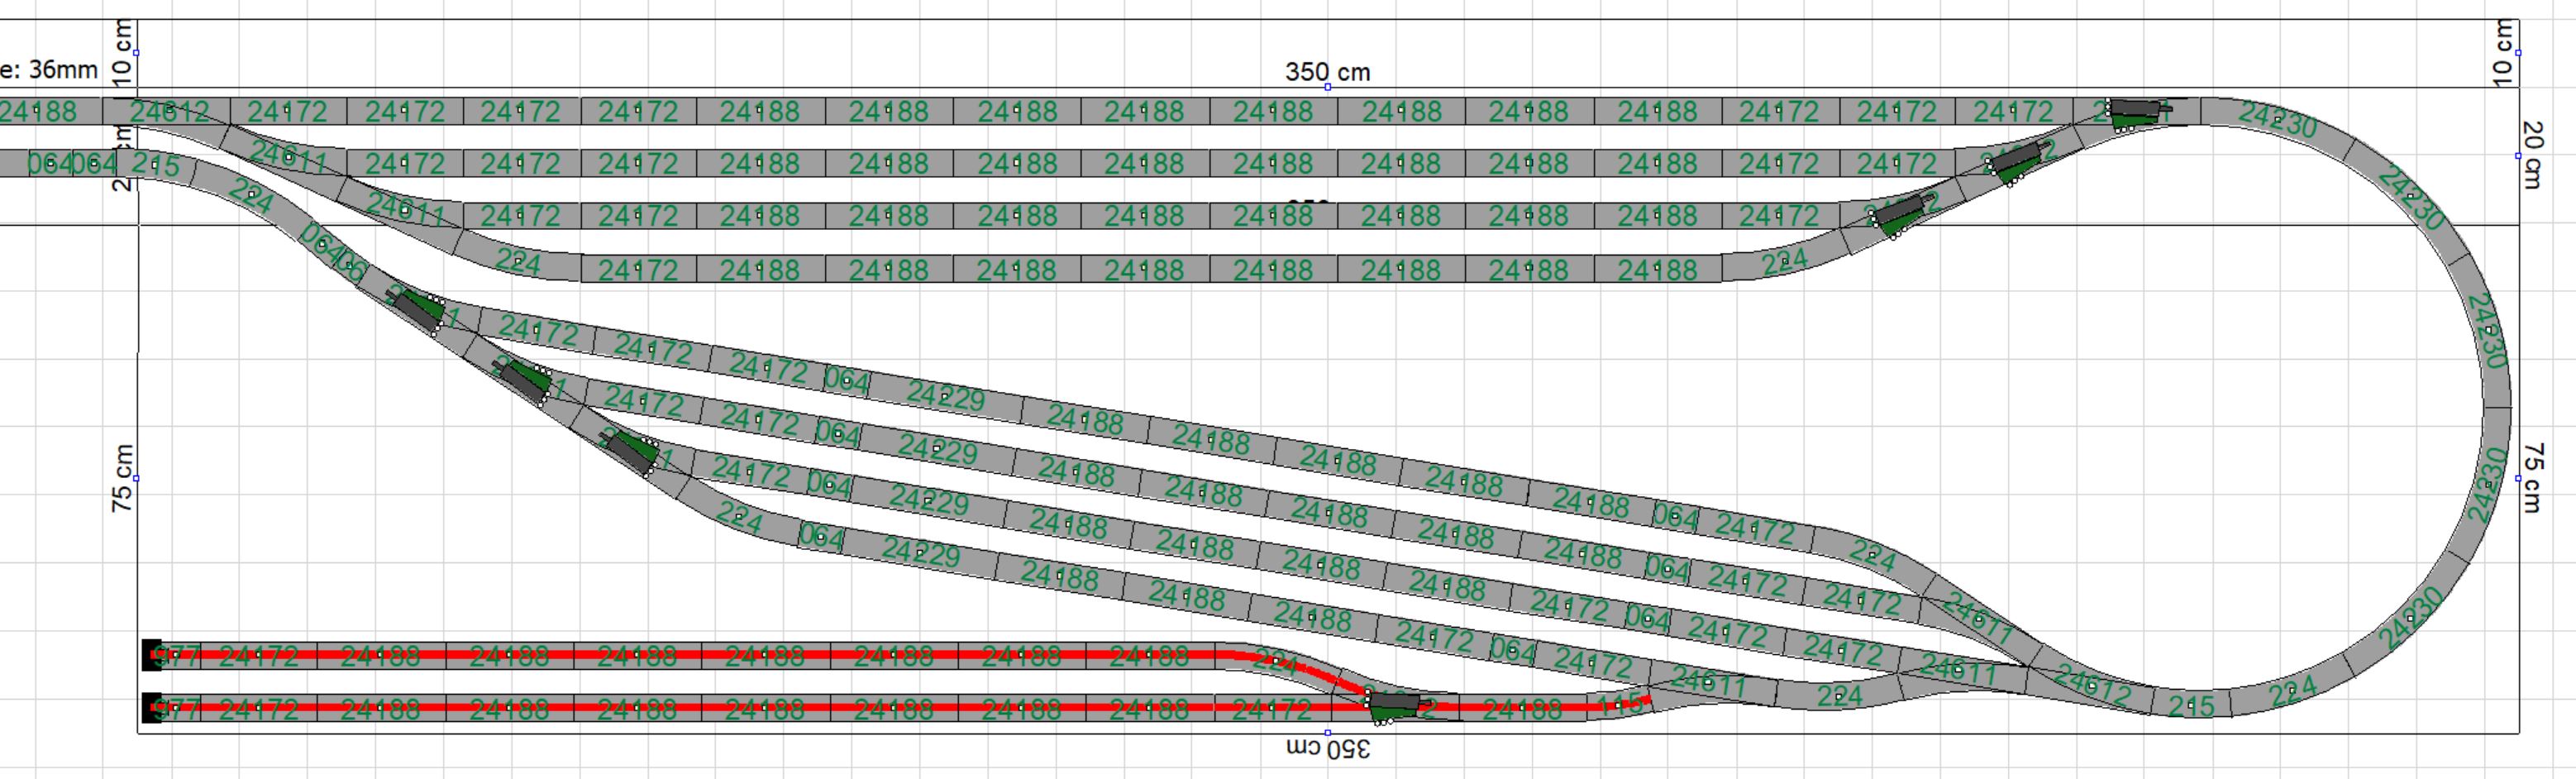Select upper black buffer stop 977
The image size is (2576, 779).
152,655
